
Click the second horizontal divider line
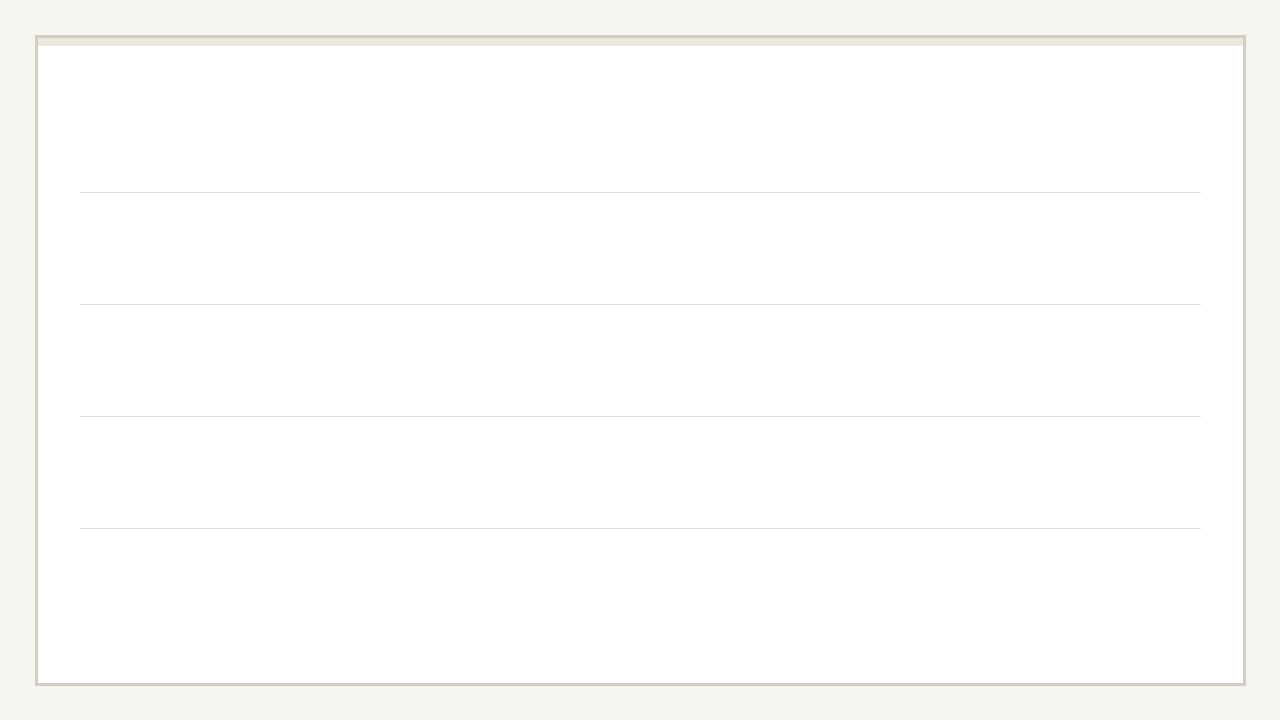coord(640,304)
